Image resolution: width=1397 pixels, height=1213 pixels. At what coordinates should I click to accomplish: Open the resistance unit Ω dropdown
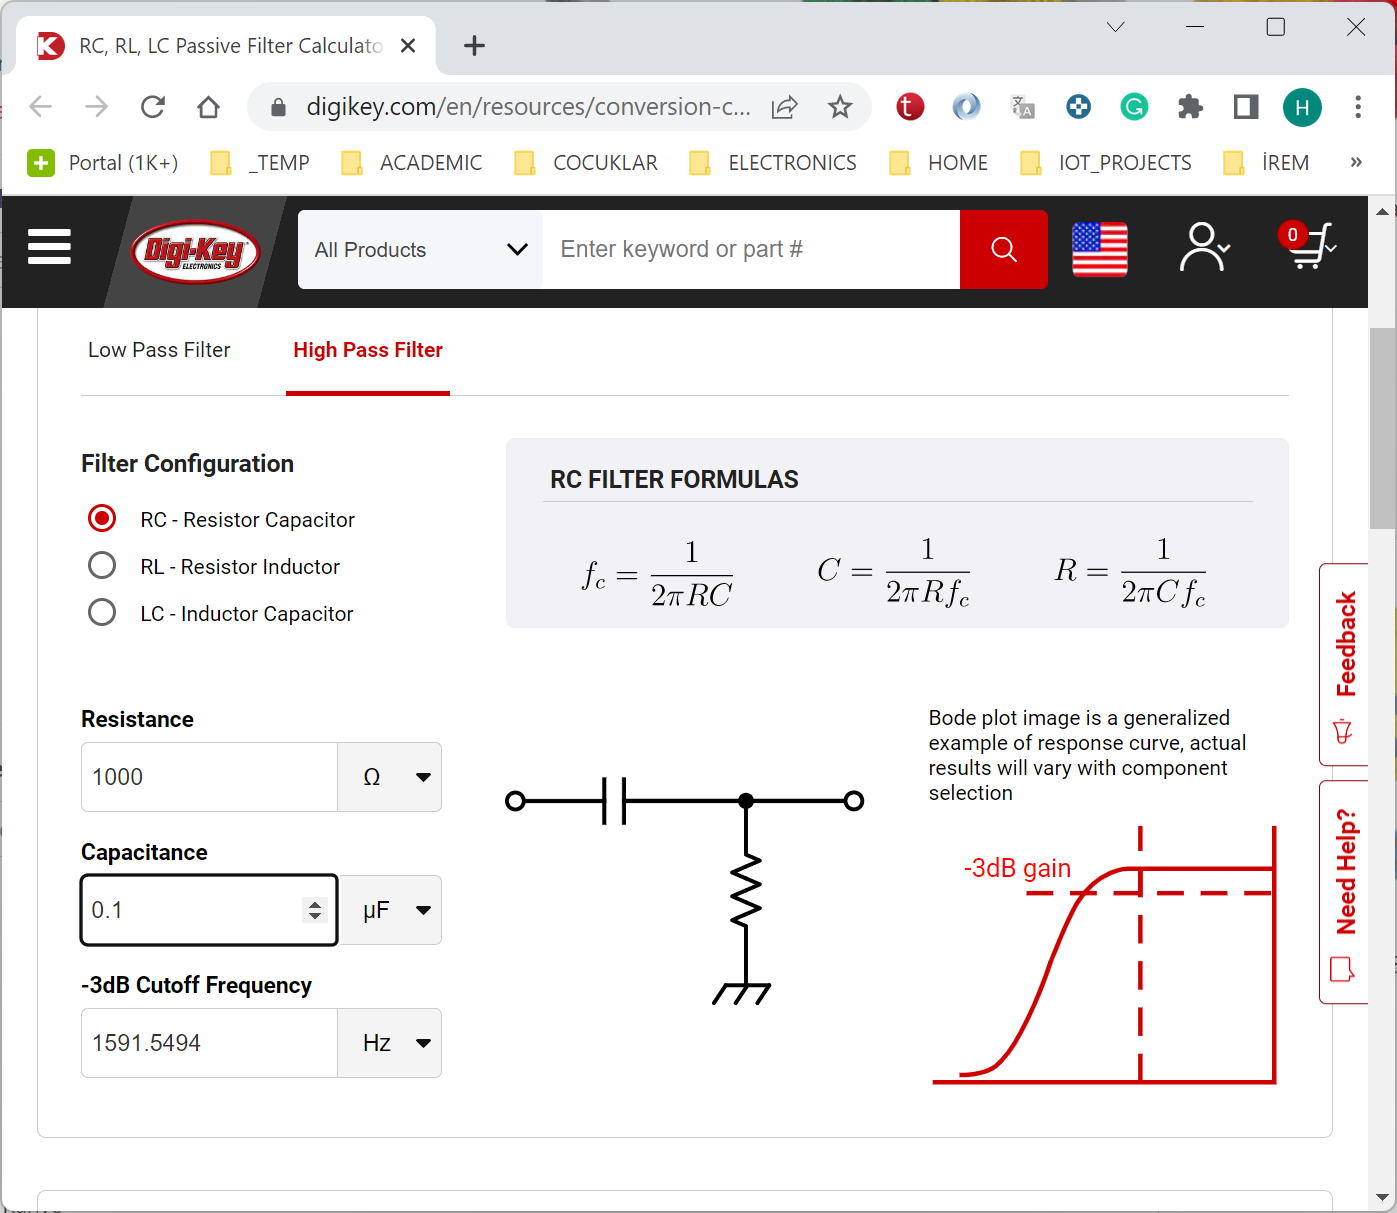click(390, 777)
